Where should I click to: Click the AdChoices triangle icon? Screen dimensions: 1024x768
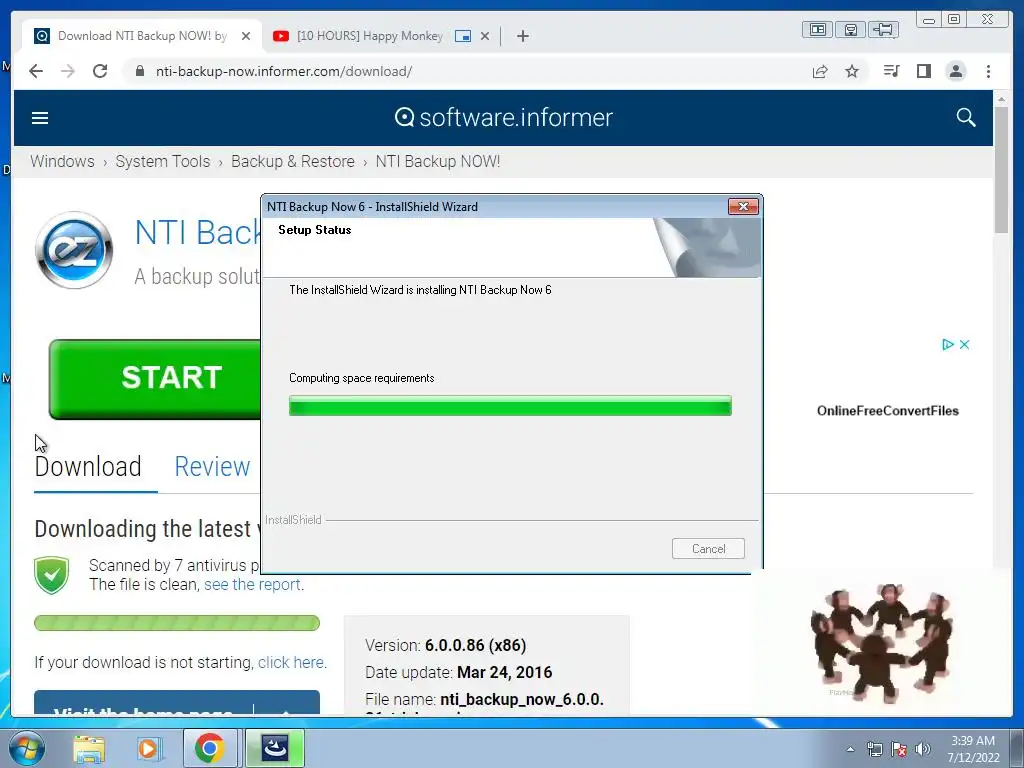(x=948, y=344)
